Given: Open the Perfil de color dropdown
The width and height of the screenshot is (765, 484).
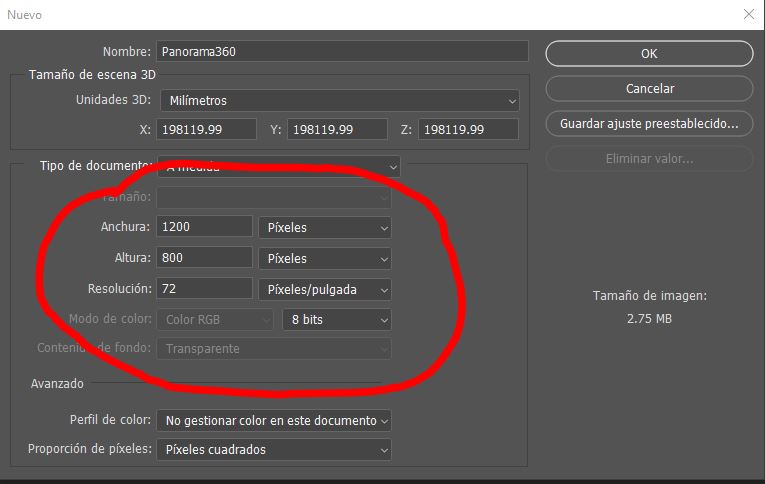Looking at the screenshot, I should click(273, 420).
